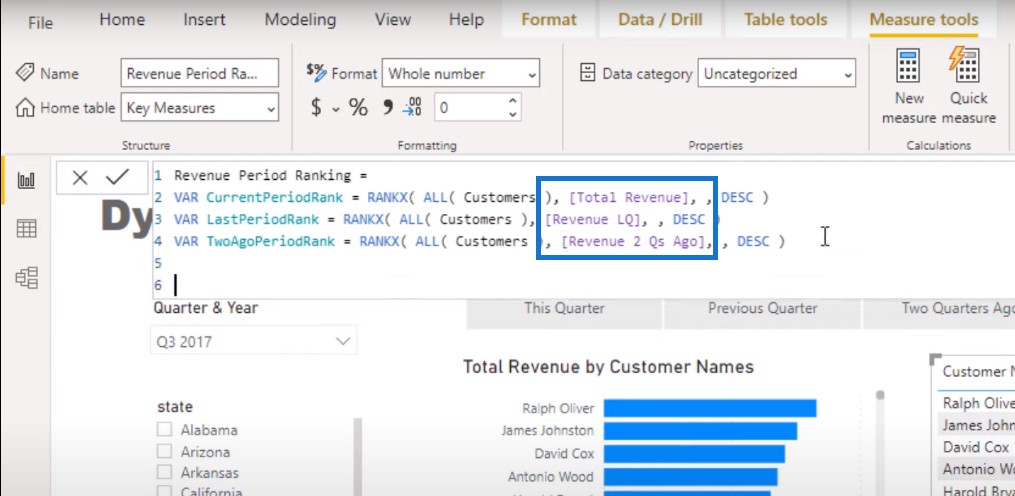This screenshot has height=496, width=1015.
Task: Click the Ralph Oliver bar in chart
Action: point(710,408)
